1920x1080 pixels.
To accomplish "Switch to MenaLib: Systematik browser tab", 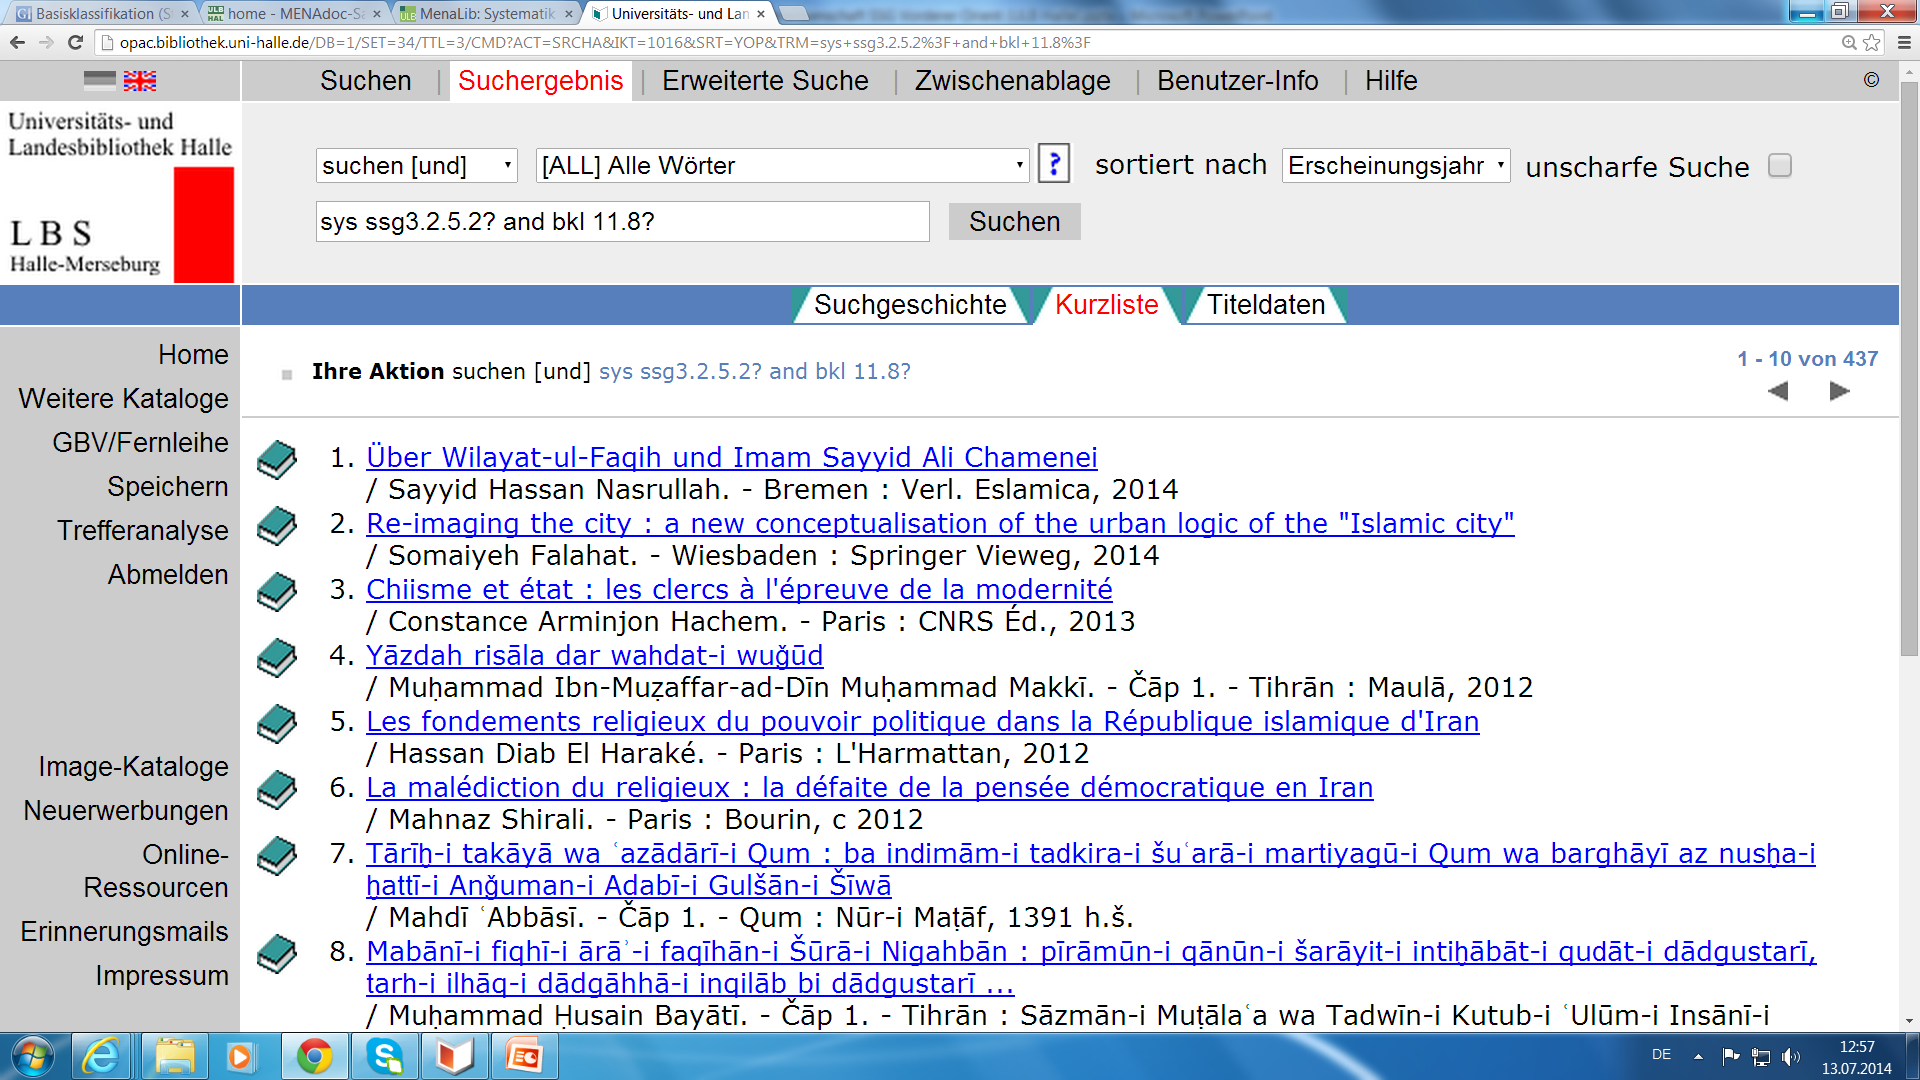I will click(486, 13).
